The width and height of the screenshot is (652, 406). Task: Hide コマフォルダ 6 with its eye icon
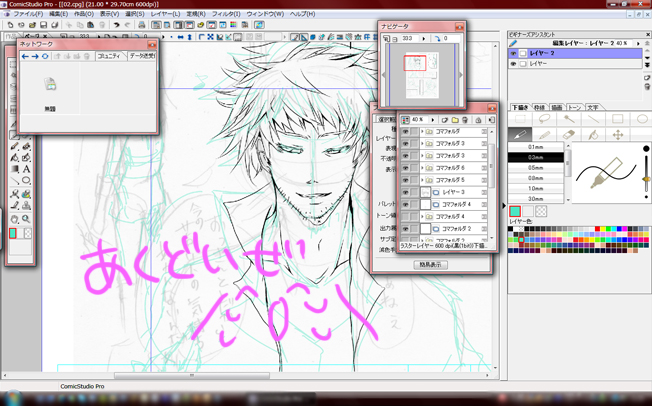[x=405, y=168]
